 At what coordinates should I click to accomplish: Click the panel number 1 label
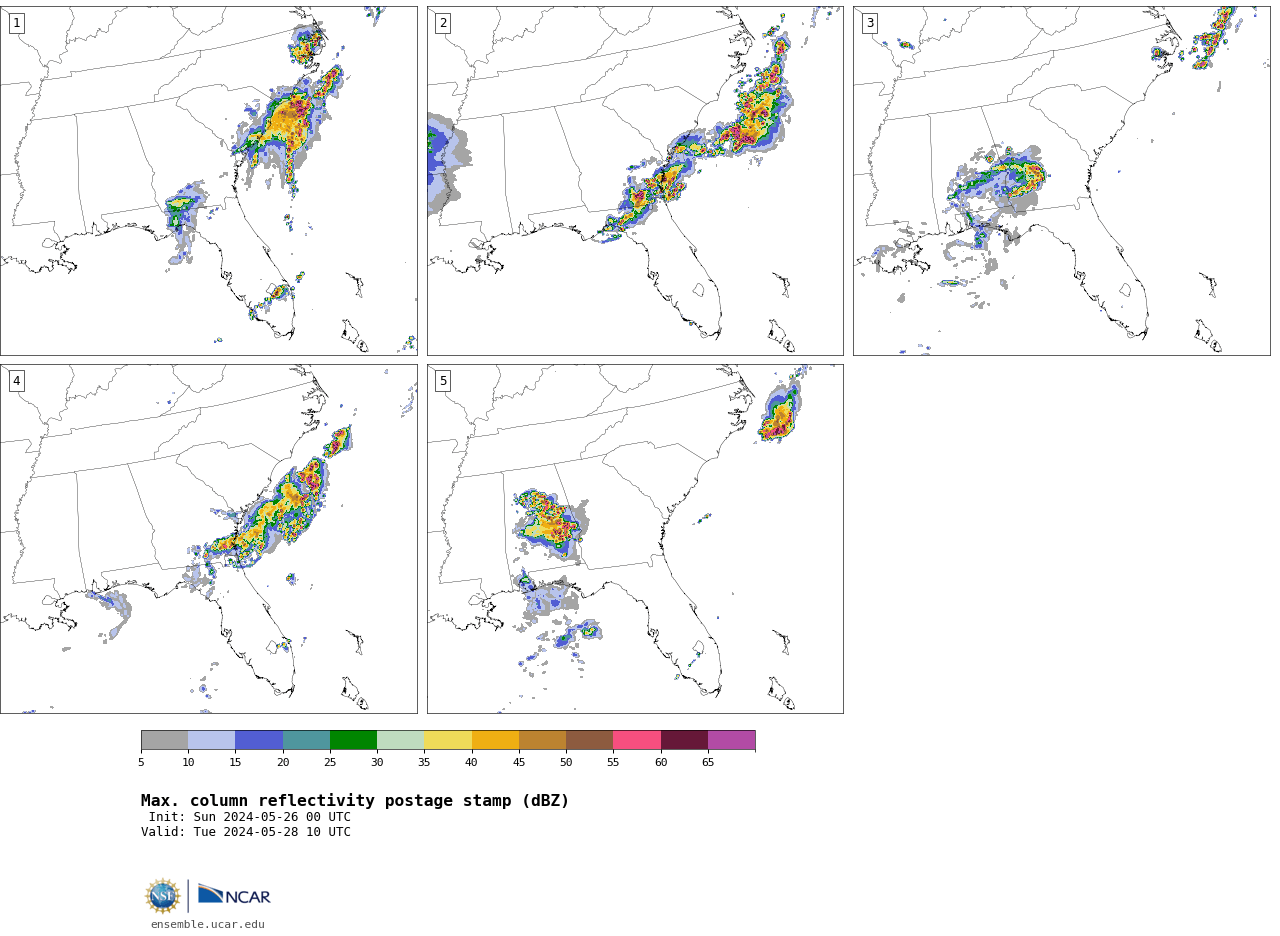tap(16, 23)
